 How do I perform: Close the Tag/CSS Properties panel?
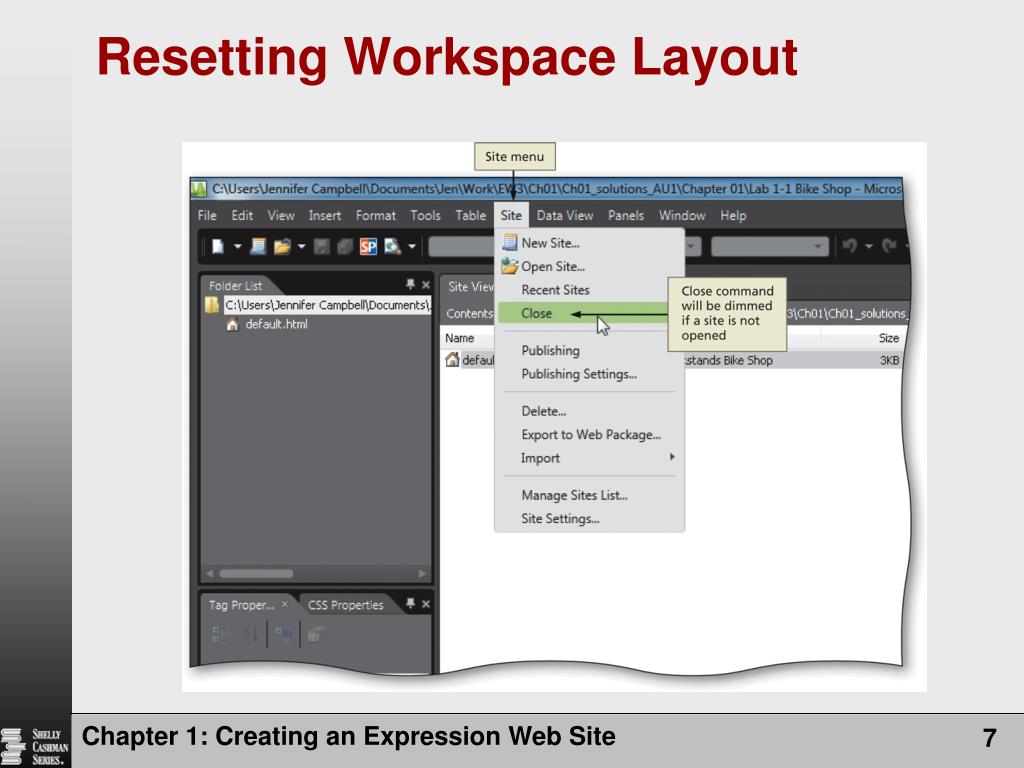pos(426,604)
